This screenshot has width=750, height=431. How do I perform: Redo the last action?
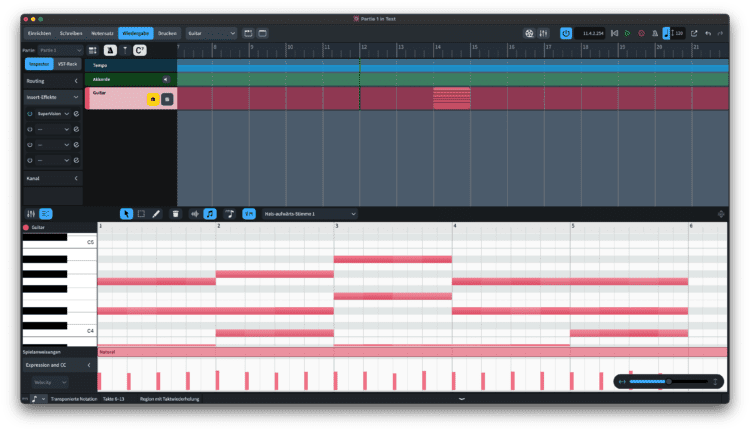click(720, 33)
